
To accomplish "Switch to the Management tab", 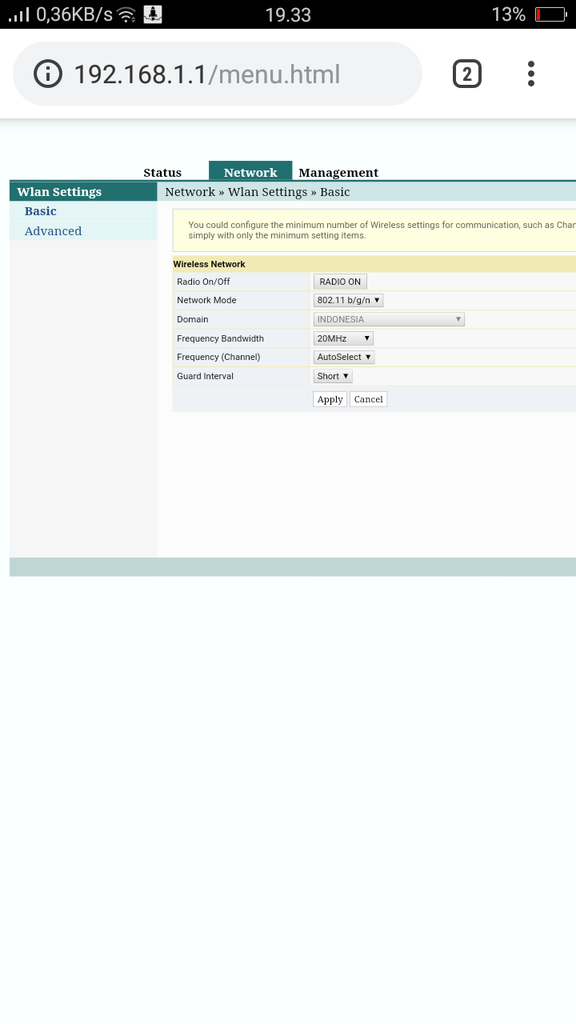I will tap(338, 172).
